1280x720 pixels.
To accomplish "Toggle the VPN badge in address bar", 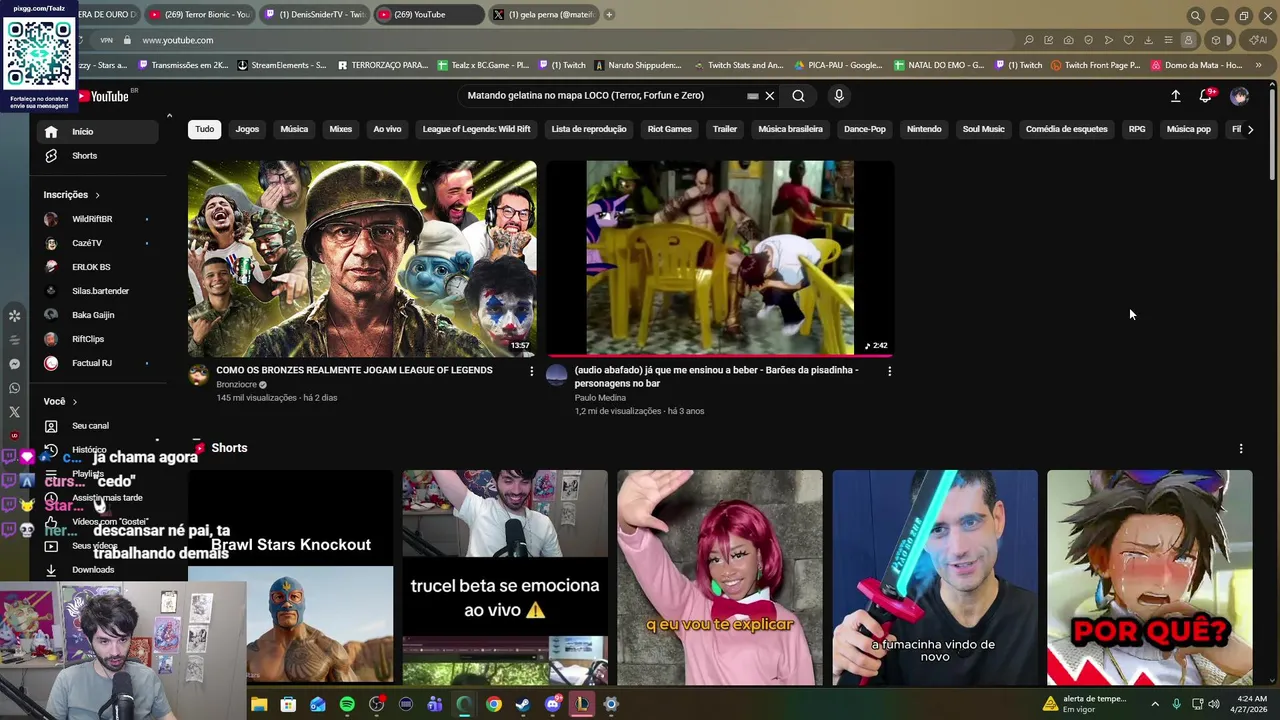I will 107,40.
